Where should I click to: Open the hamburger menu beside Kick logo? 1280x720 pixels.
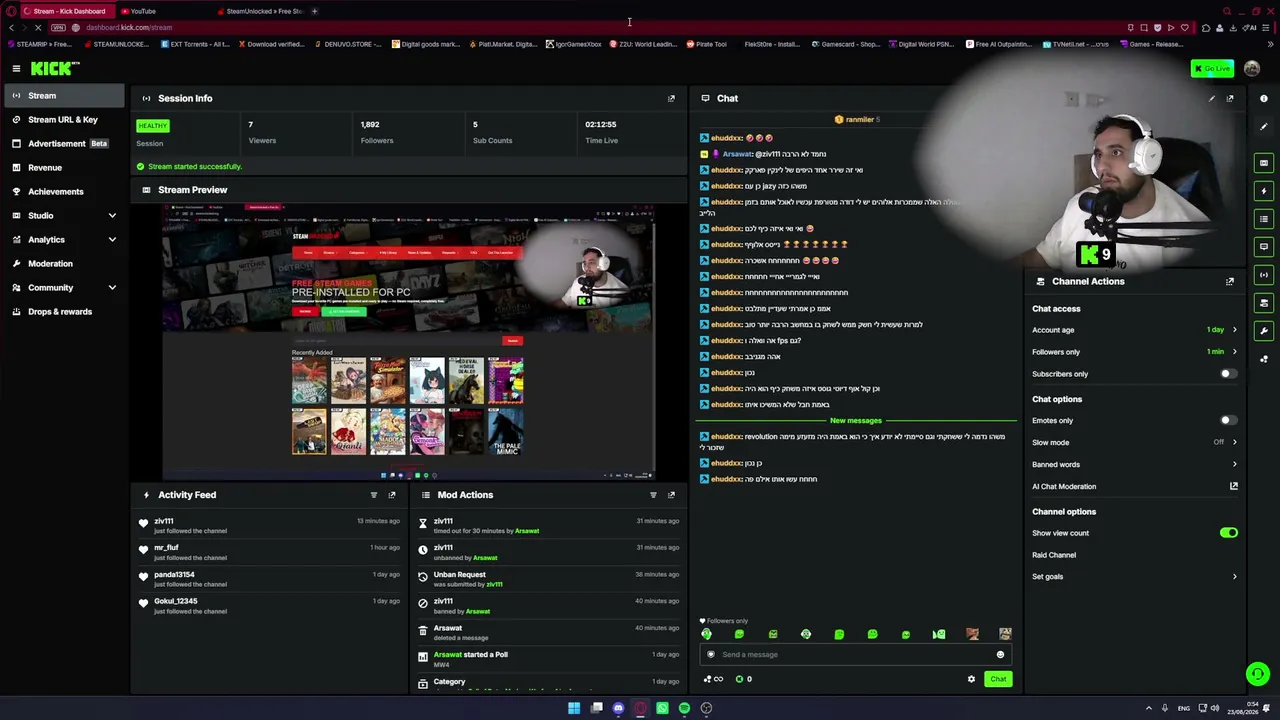click(x=16, y=68)
